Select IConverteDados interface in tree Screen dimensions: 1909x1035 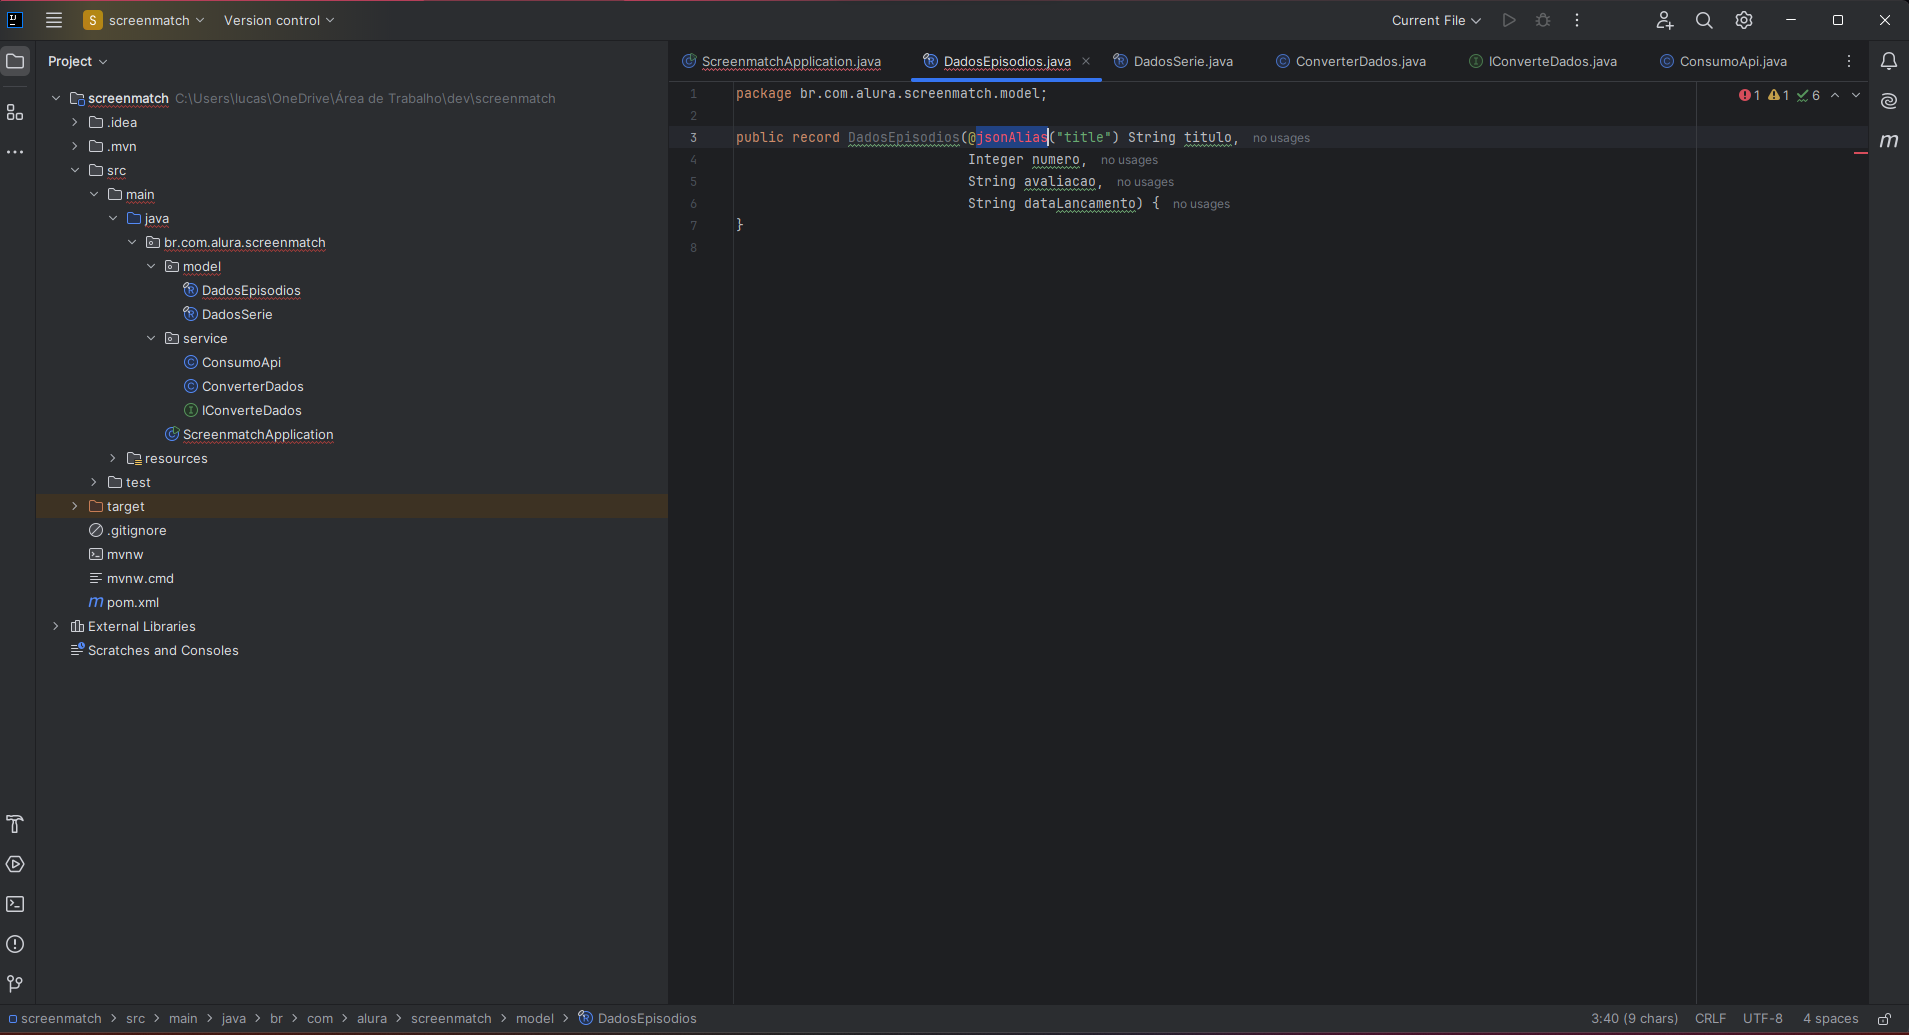click(x=251, y=410)
